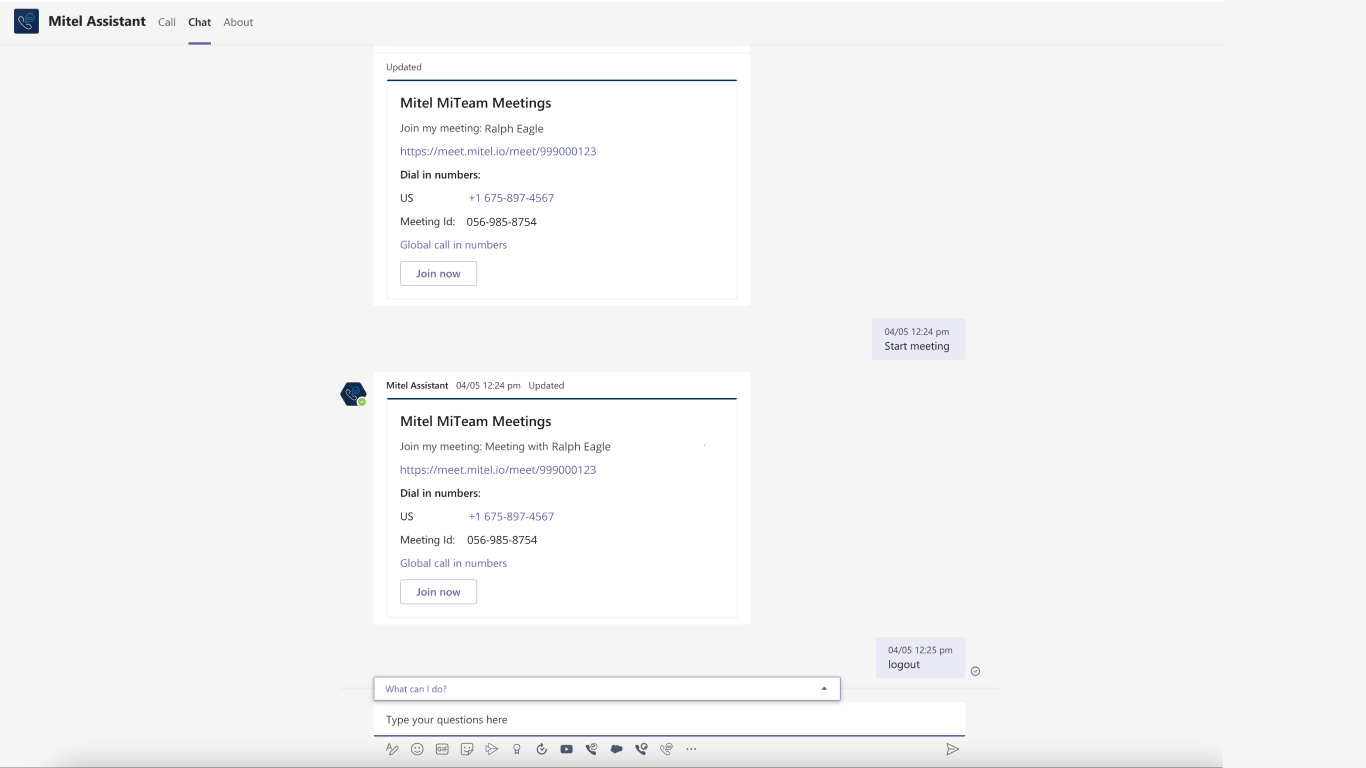This screenshot has width=1366, height=768.
Task: Click the cloud icon in compose toolbar
Action: tap(617, 749)
